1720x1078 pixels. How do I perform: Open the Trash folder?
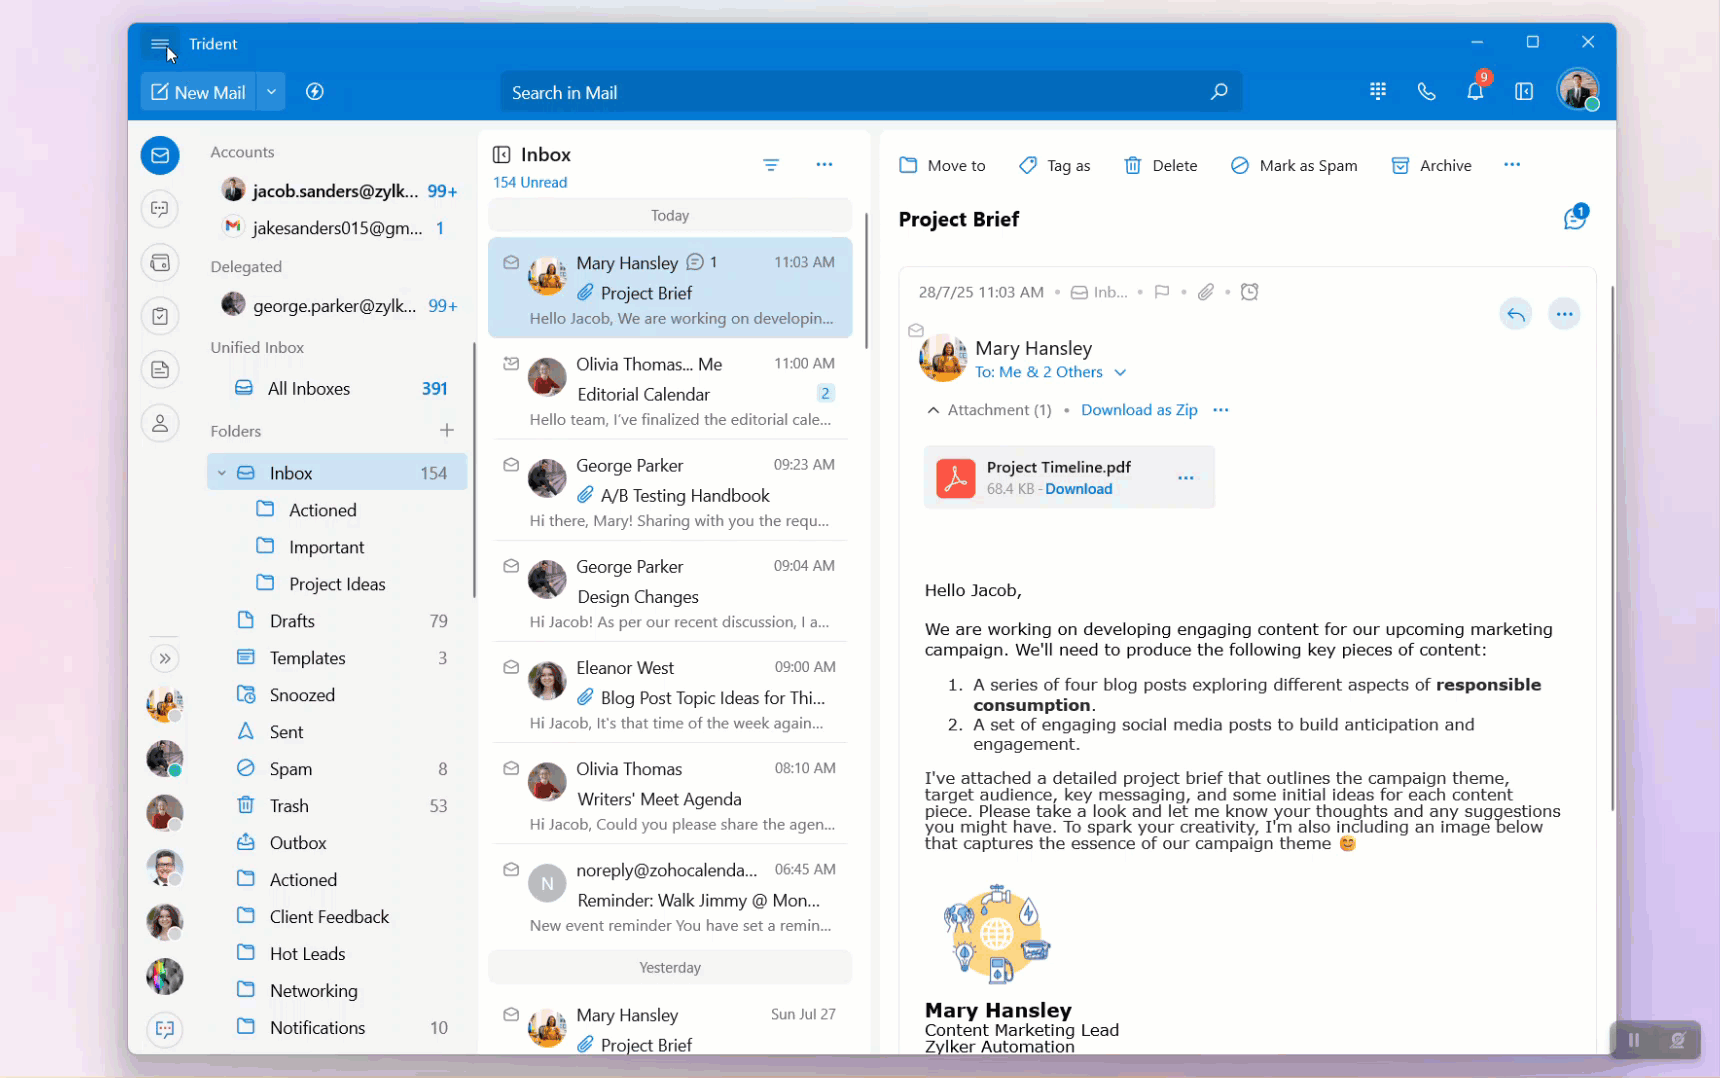pyautogui.click(x=338, y=806)
